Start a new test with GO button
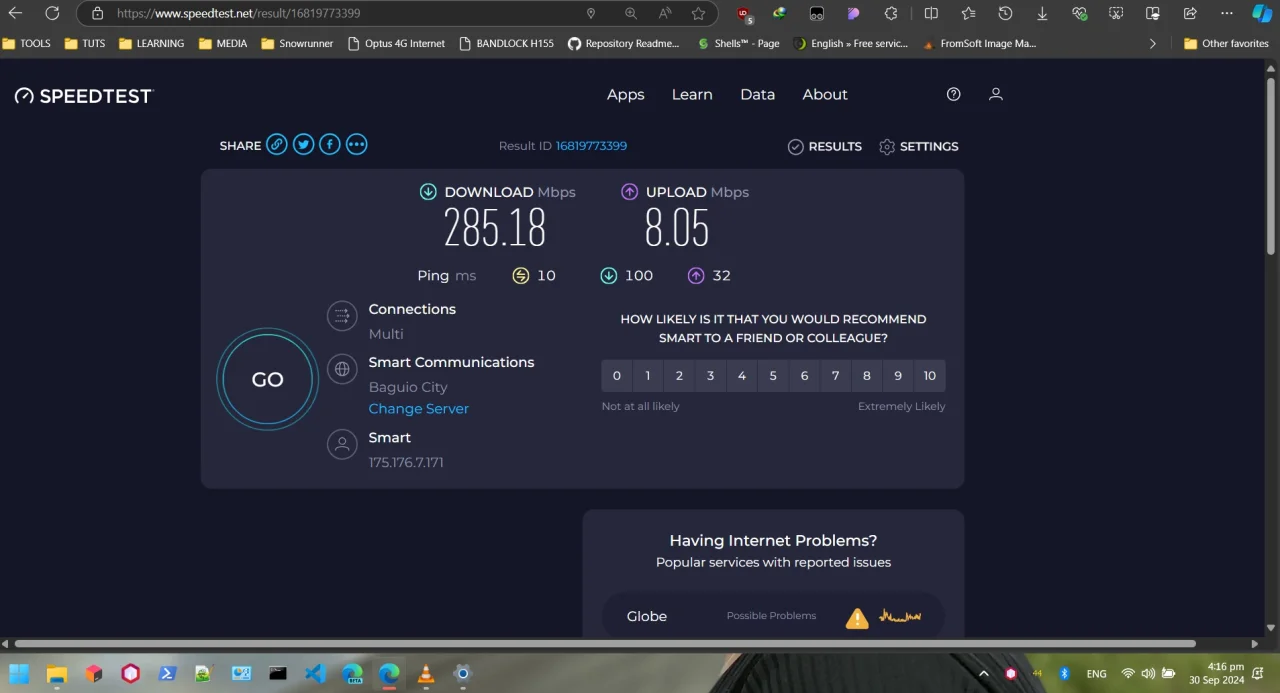This screenshot has width=1280, height=693. pos(267,380)
